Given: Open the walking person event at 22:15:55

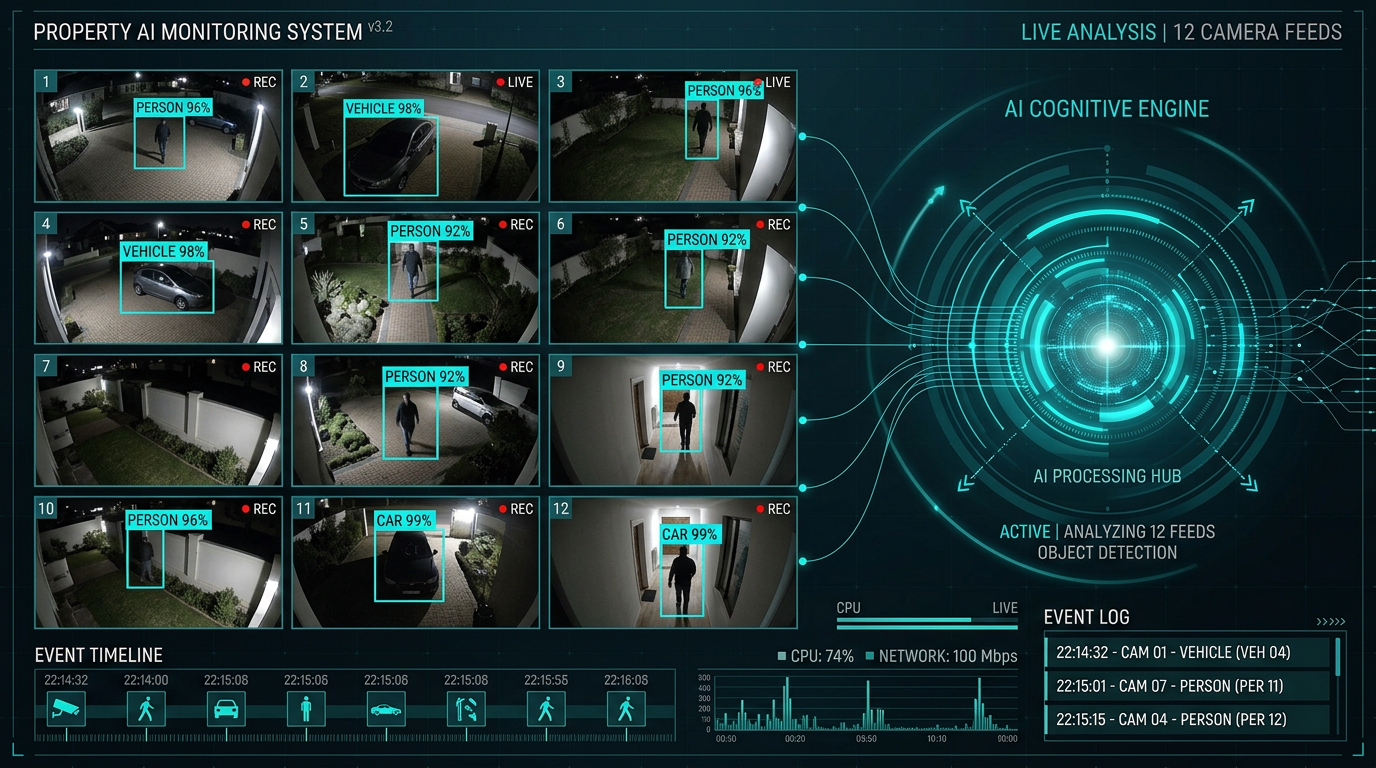Looking at the screenshot, I should 546,709.
